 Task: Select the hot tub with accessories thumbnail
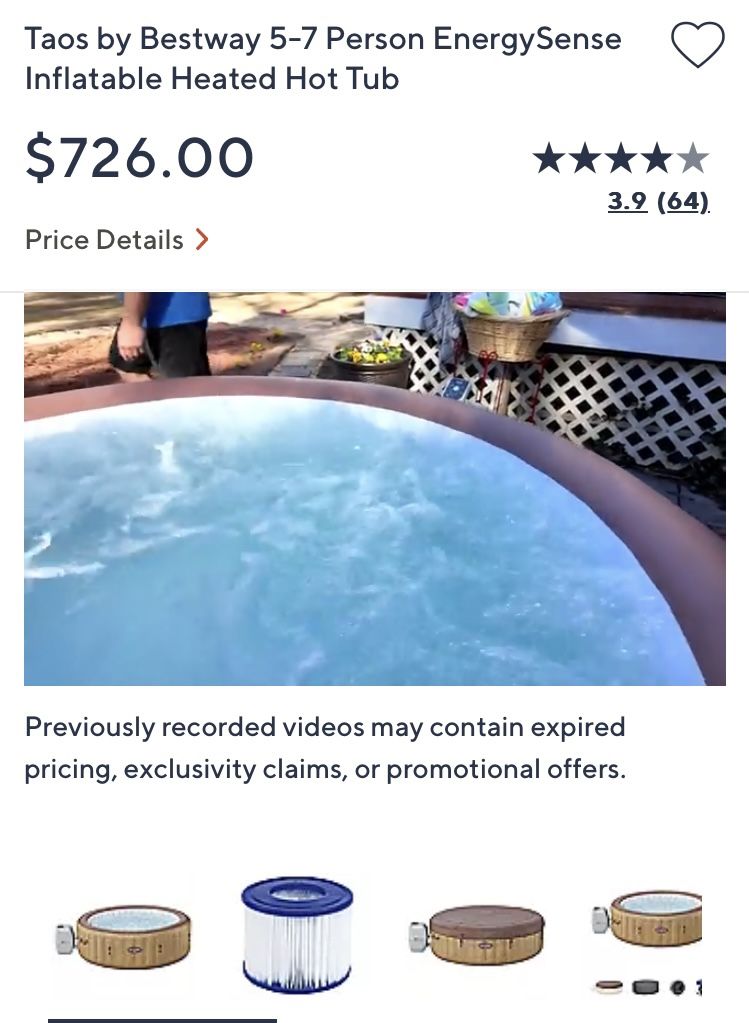648,937
